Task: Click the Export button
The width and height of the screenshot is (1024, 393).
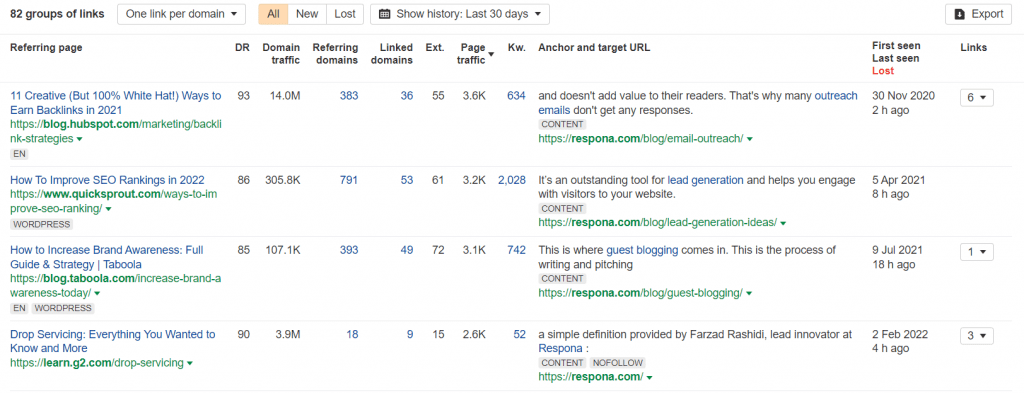Action: pyautogui.click(x=978, y=14)
